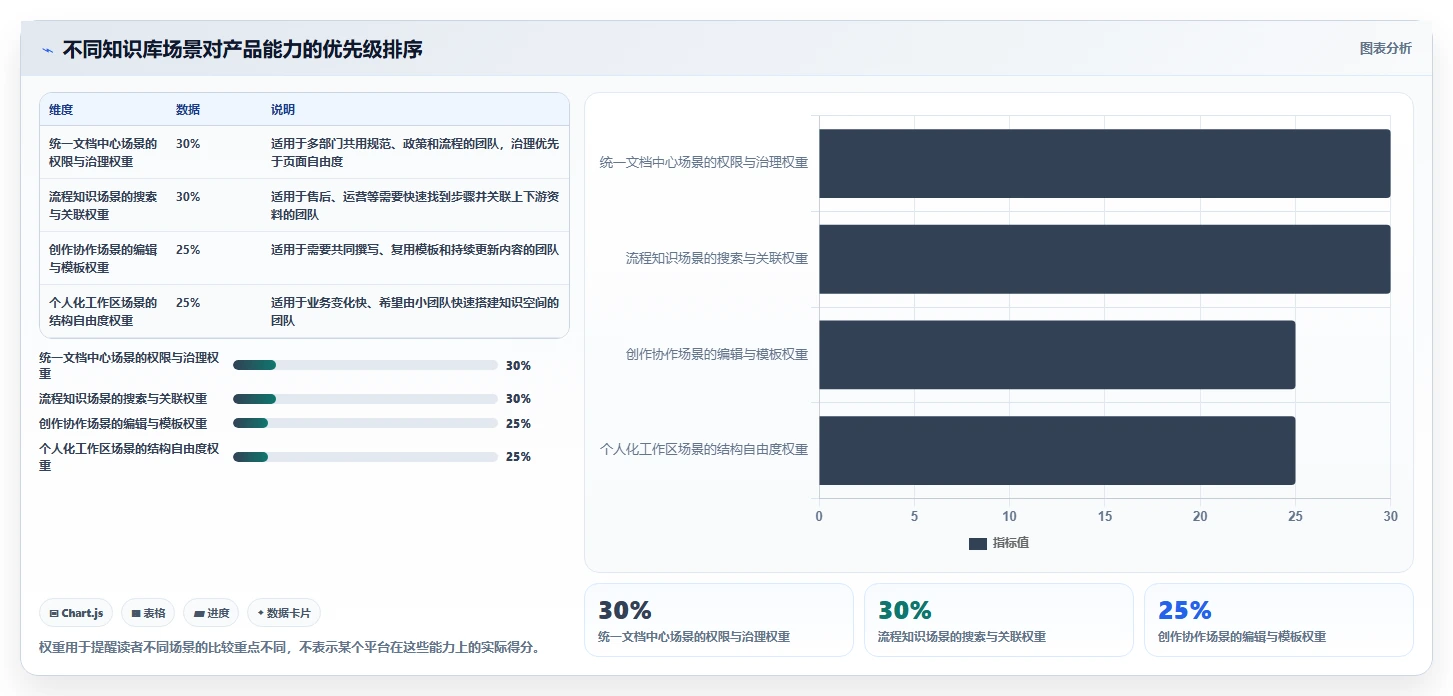Click the 维度 column header
This screenshot has width=1453, height=696.
(x=61, y=109)
